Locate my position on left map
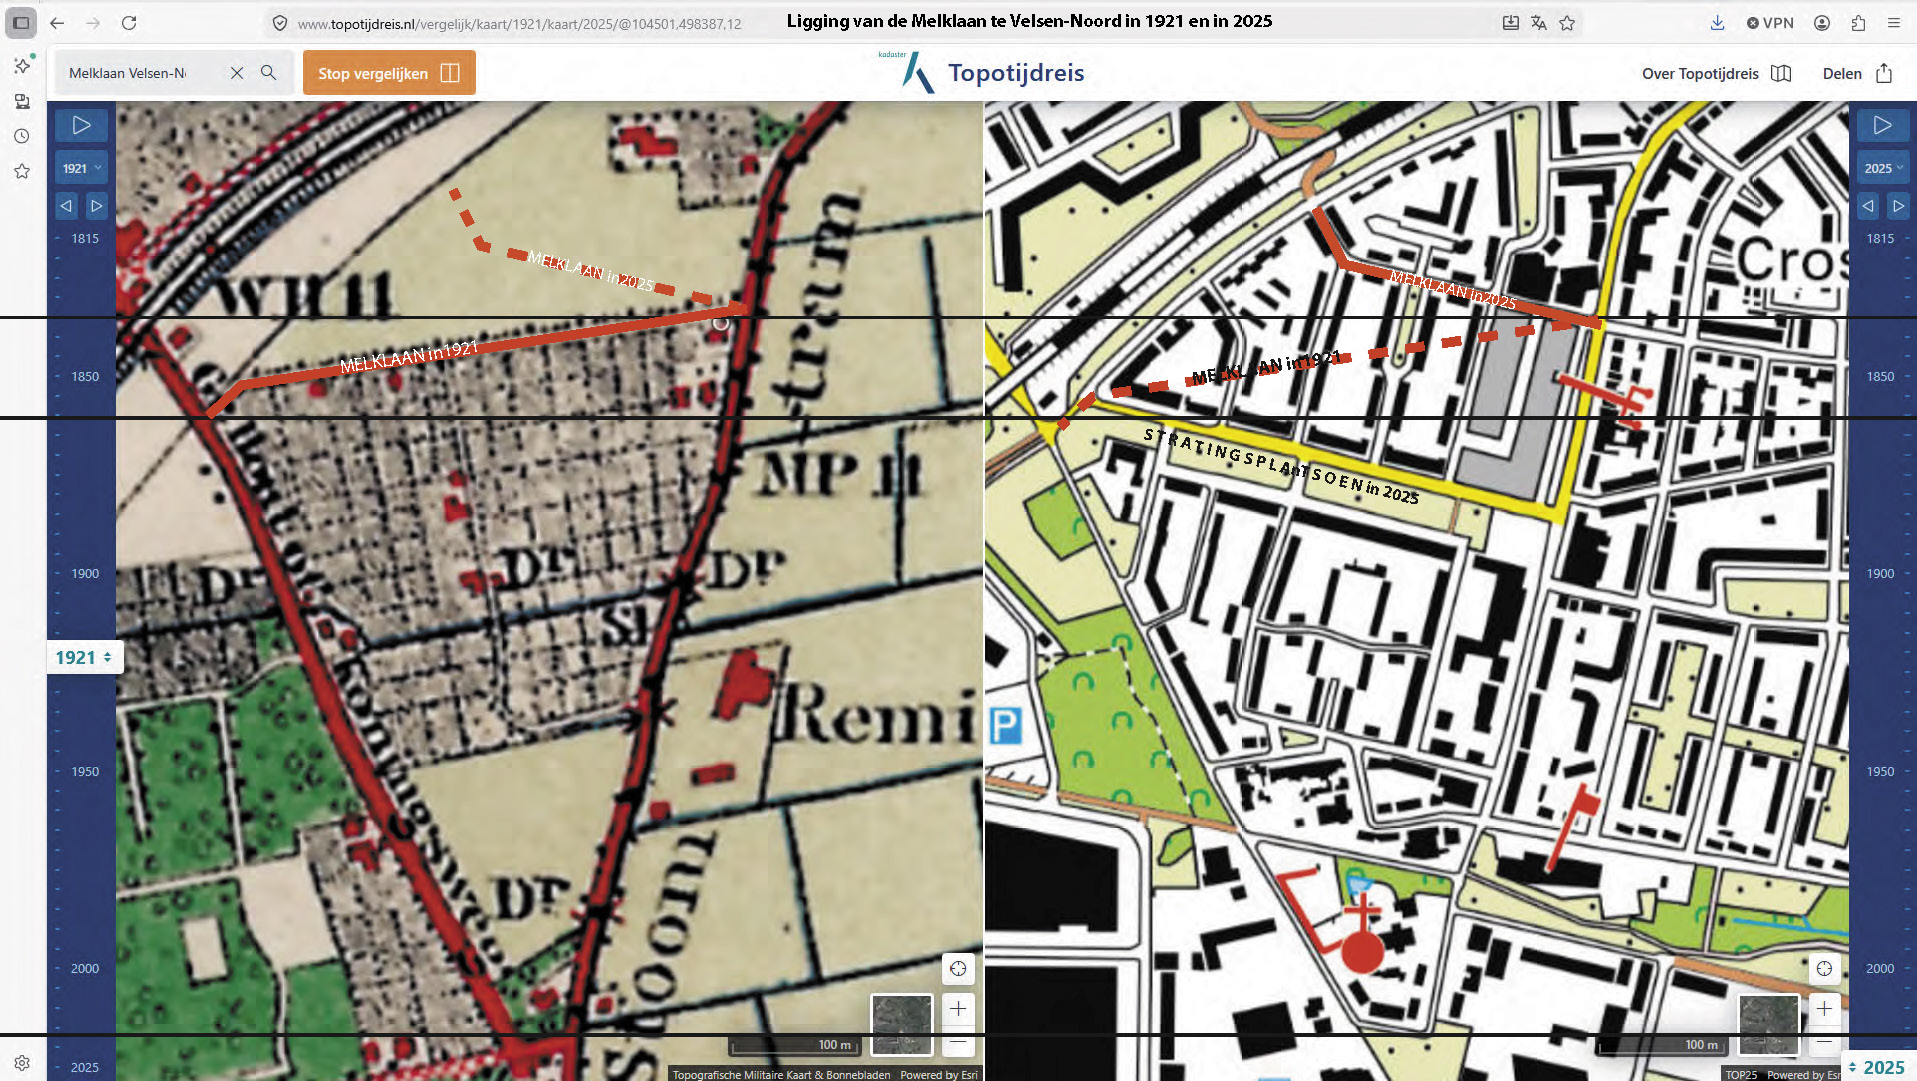1917x1081 pixels. pyautogui.click(x=957, y=968)
